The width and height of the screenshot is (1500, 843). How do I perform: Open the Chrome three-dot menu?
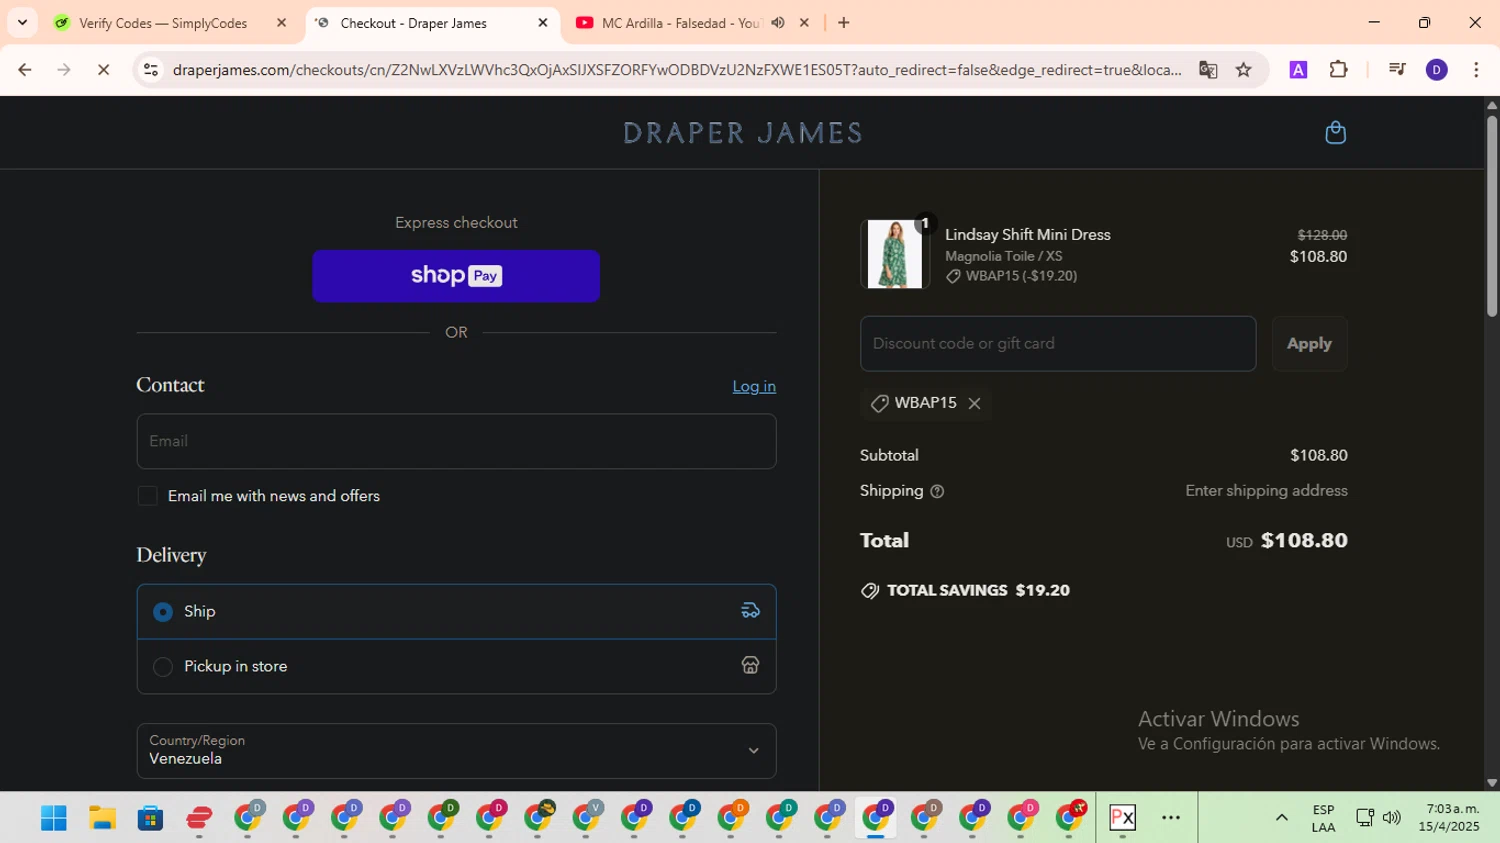pos(1476,70)
